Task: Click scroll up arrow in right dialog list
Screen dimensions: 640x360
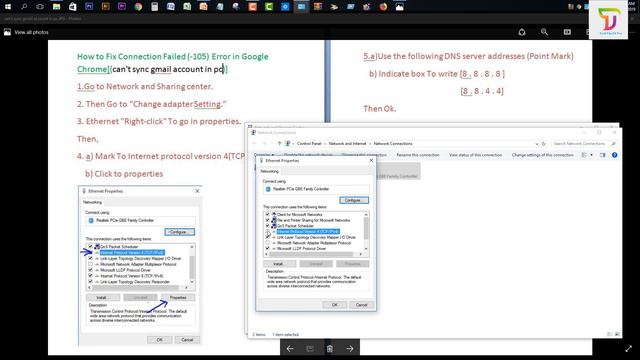Action: coord(366,214)
